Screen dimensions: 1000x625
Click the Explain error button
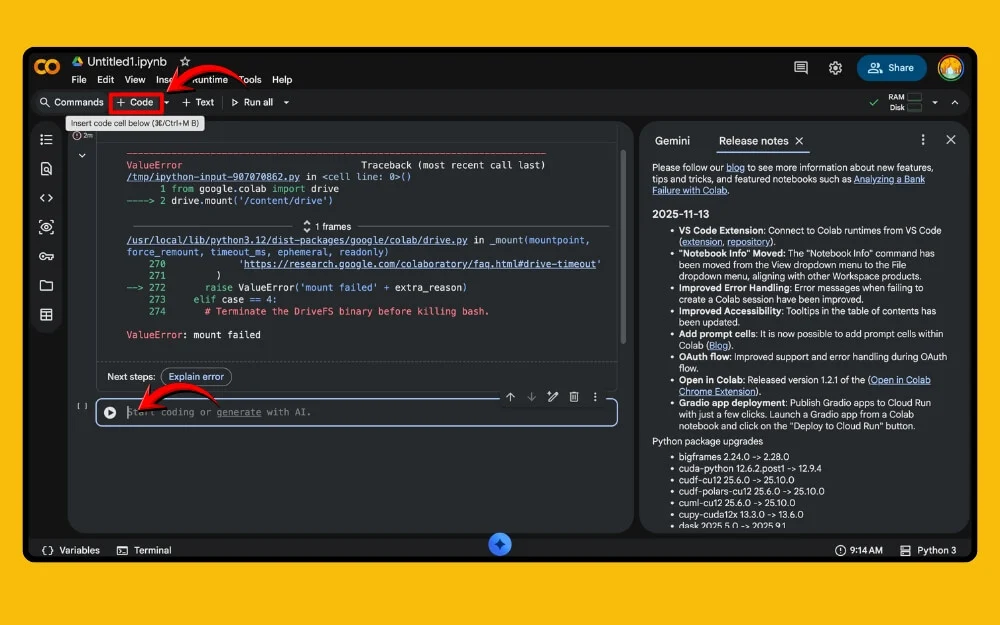coord(195,377)
